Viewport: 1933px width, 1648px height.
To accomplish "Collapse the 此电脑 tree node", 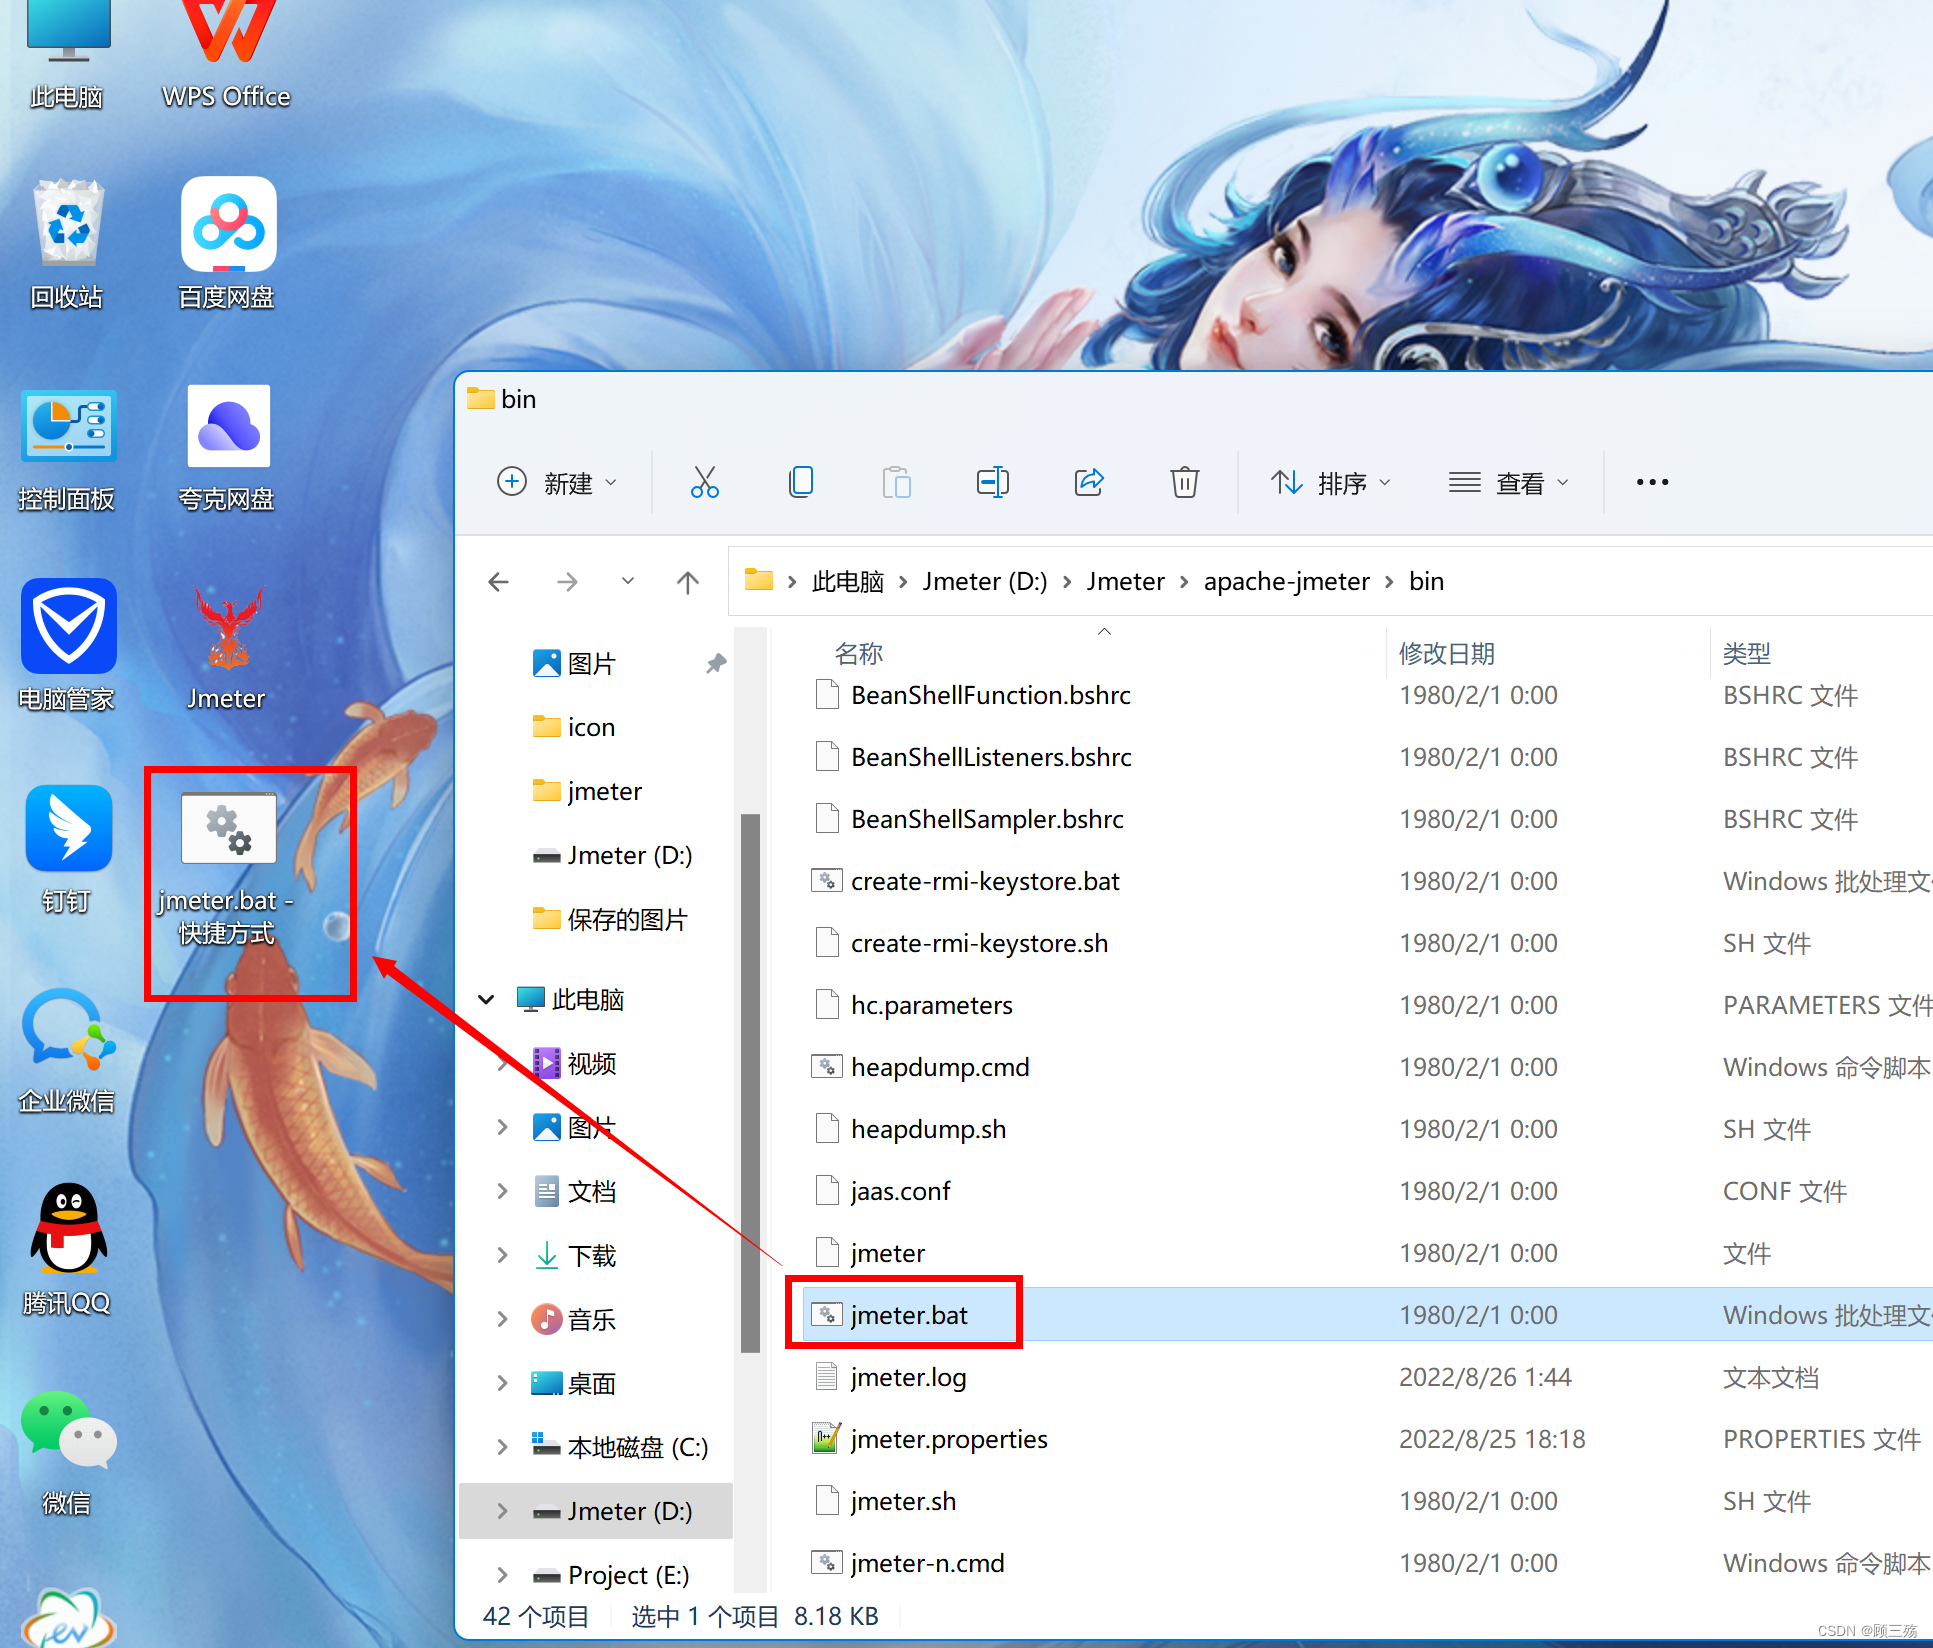I will (487, 999).
